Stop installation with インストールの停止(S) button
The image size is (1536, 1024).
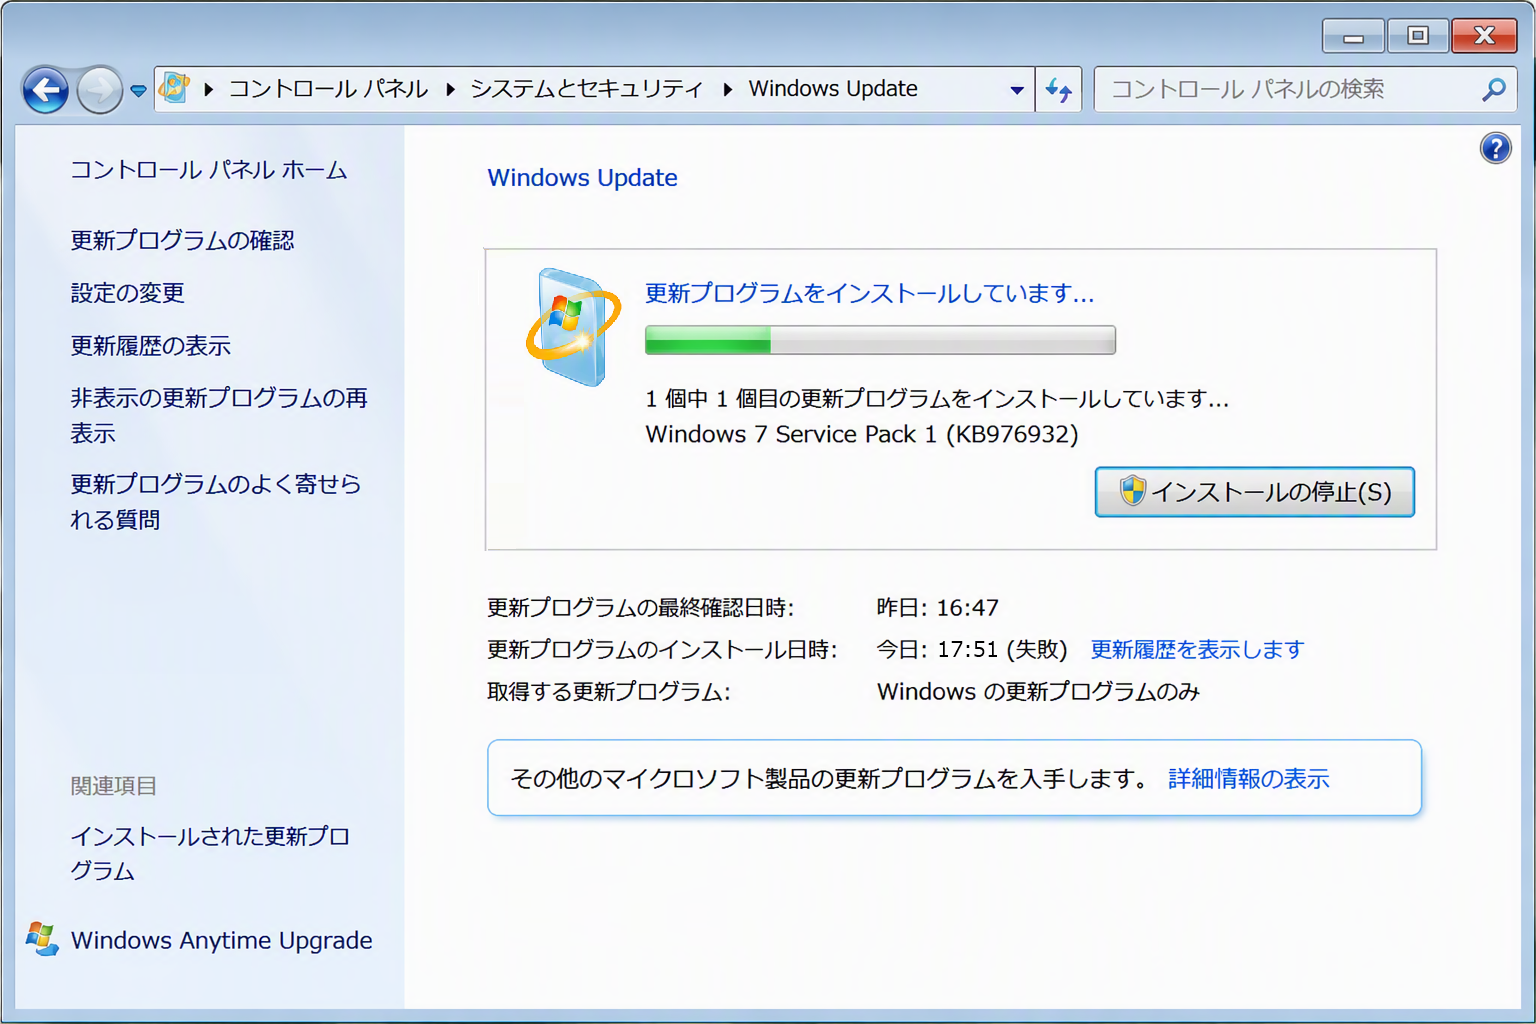point(1254,492)
